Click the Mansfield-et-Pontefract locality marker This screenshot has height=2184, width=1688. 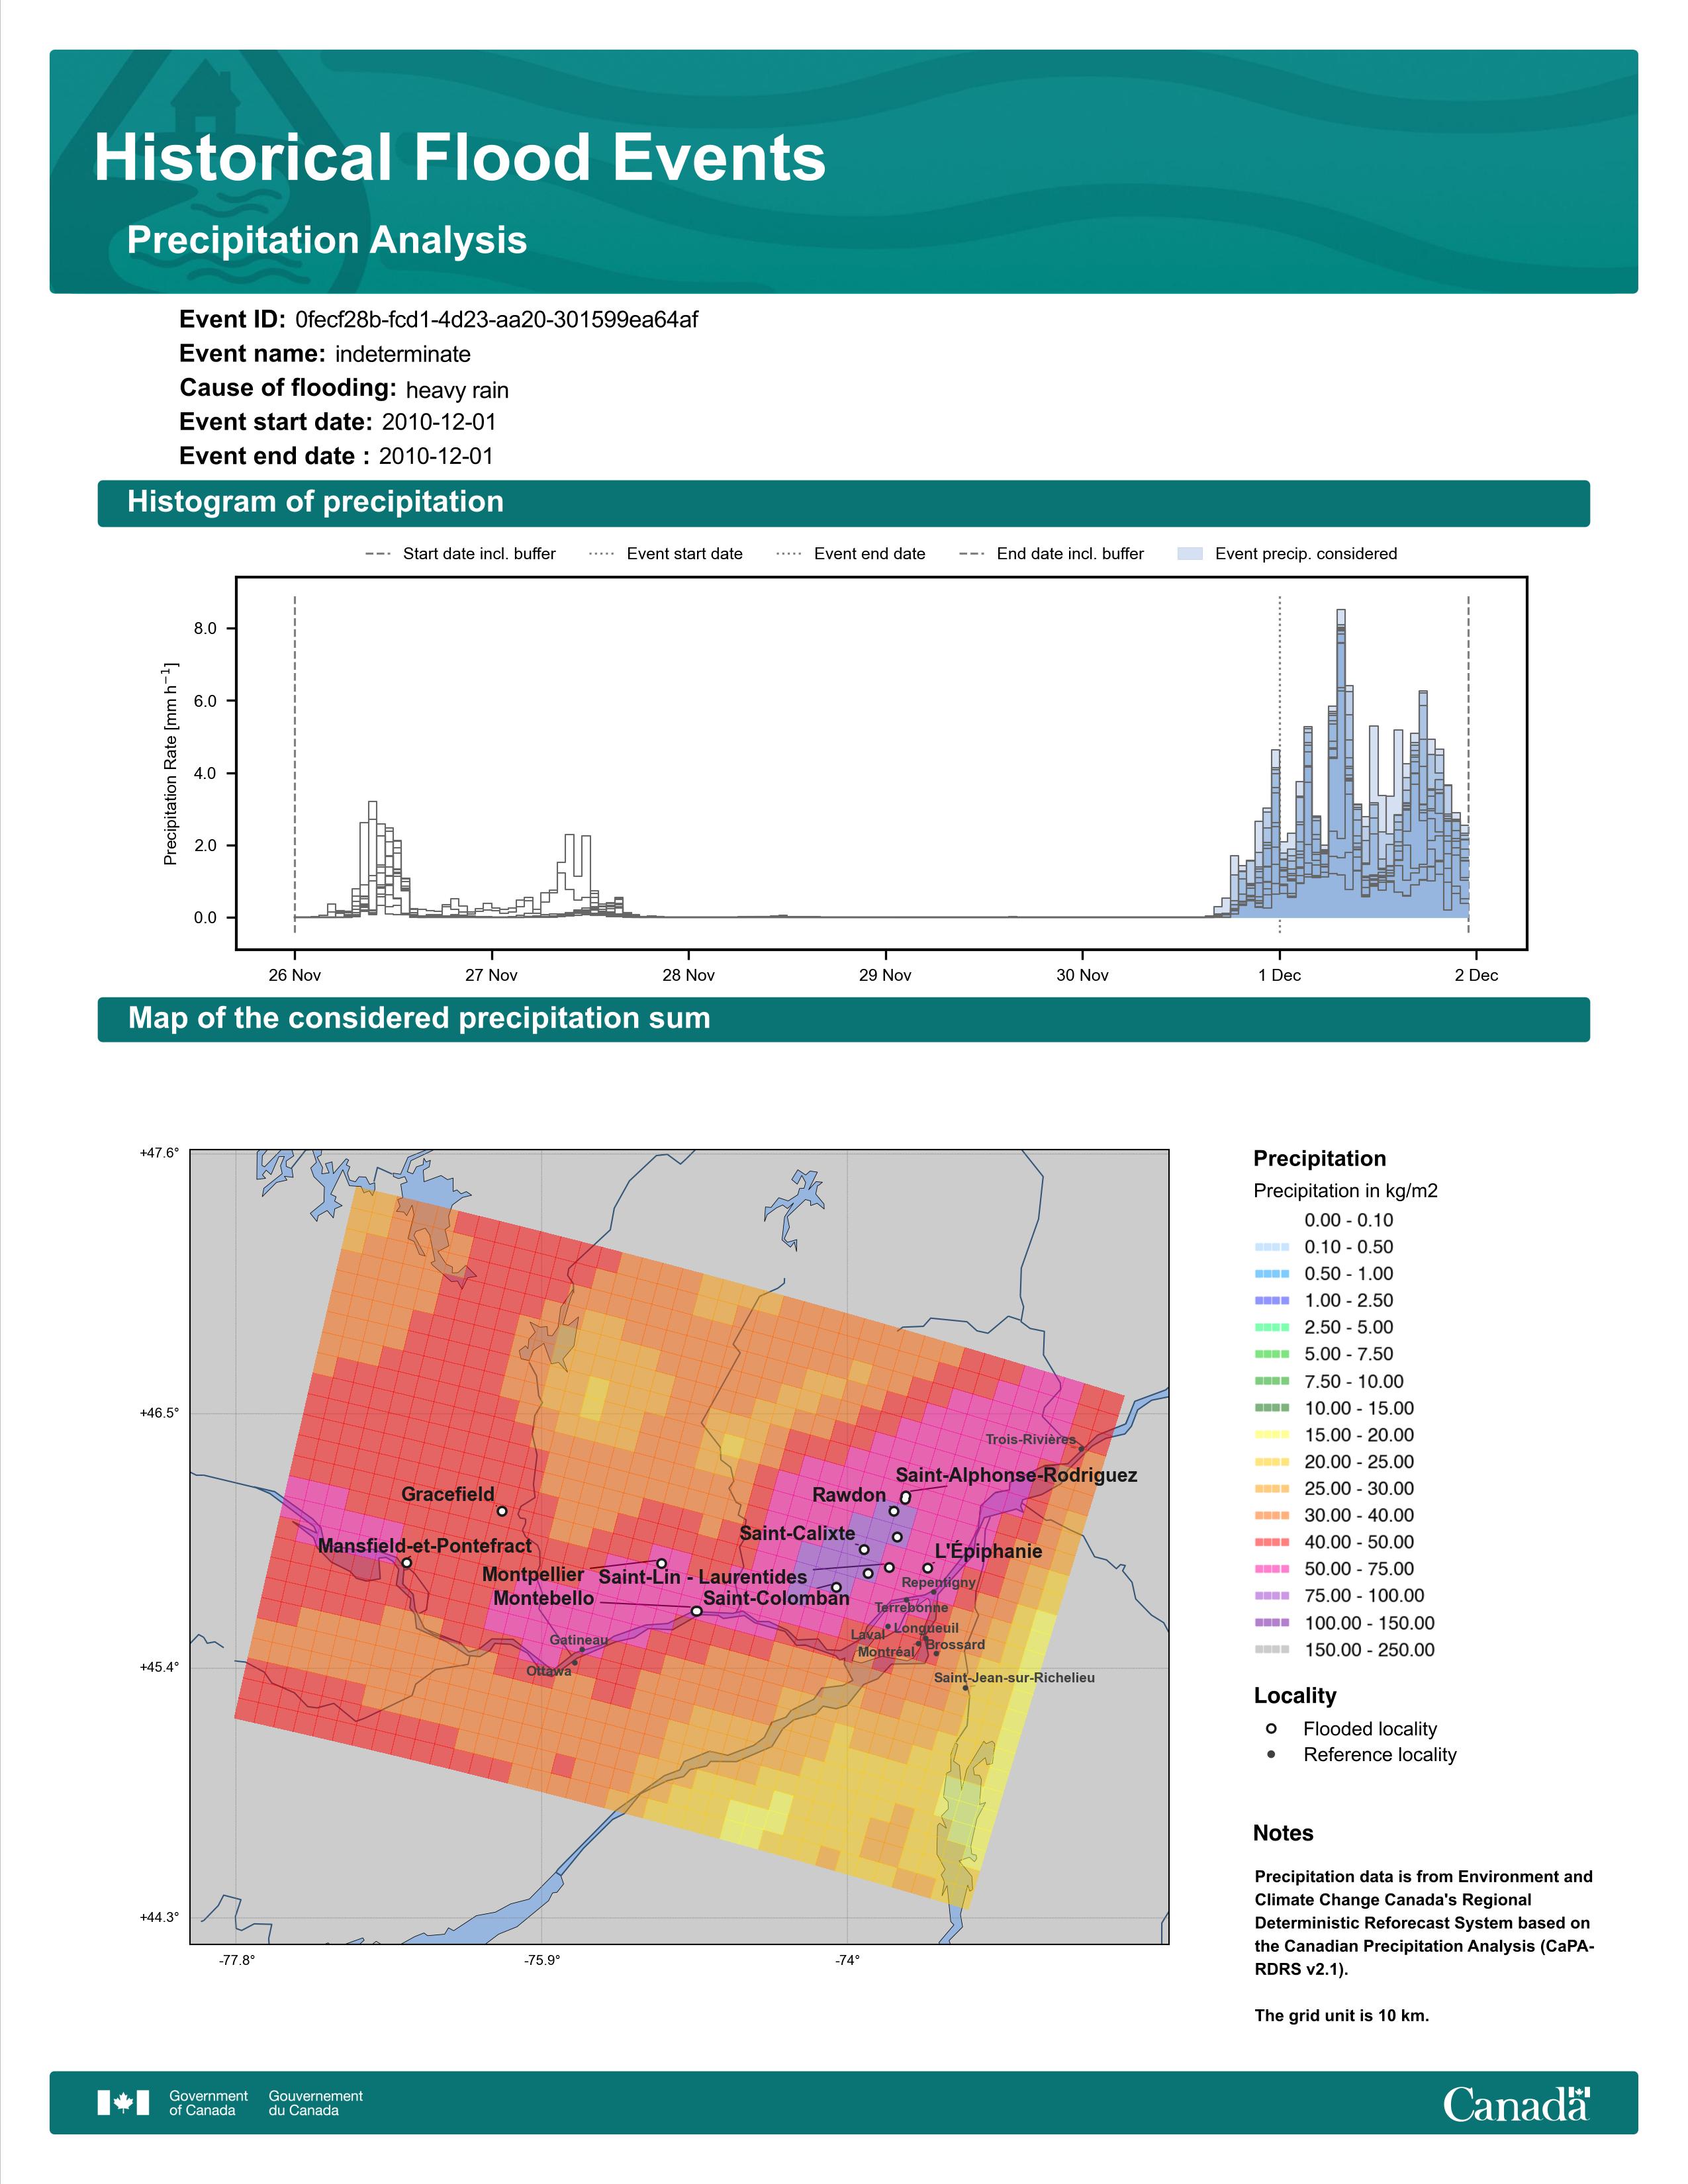[x=406, y=1562]
